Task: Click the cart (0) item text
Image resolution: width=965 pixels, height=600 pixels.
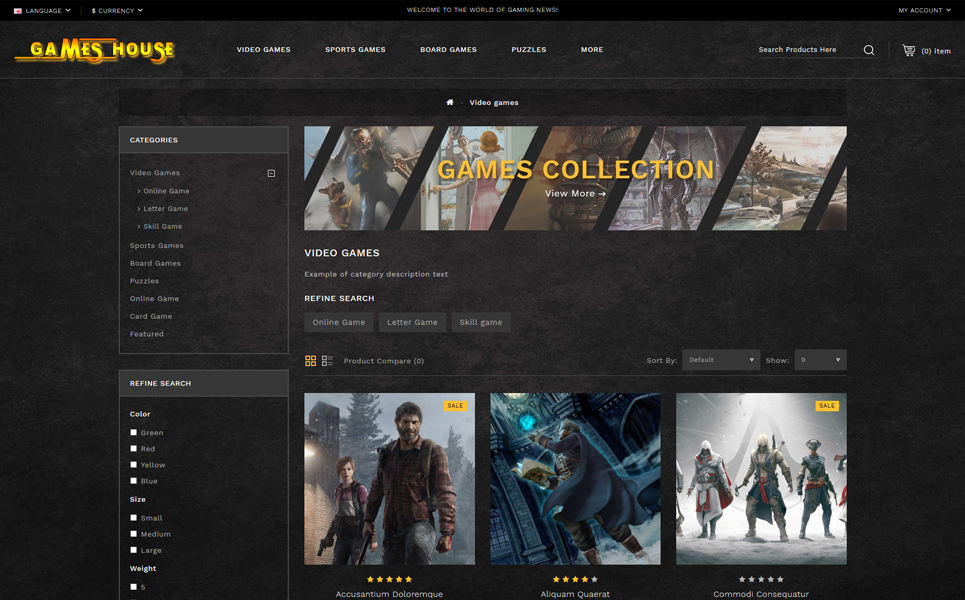Action: click(936, 51)
